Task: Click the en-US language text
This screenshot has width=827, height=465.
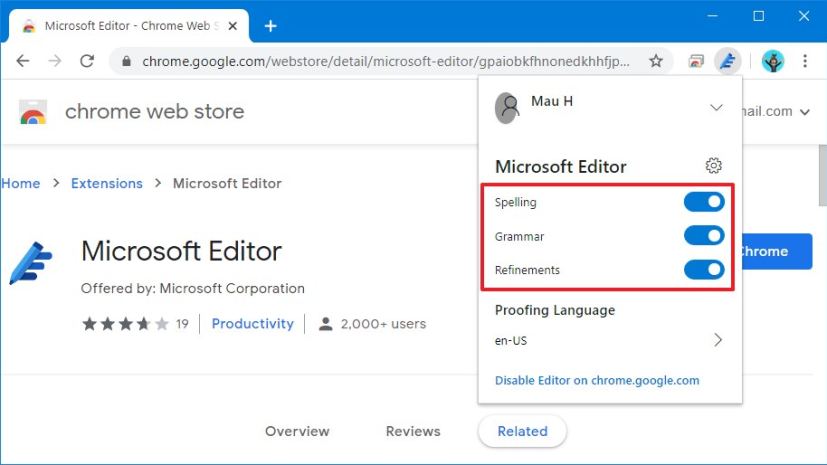Action: [x=511, y=341]
